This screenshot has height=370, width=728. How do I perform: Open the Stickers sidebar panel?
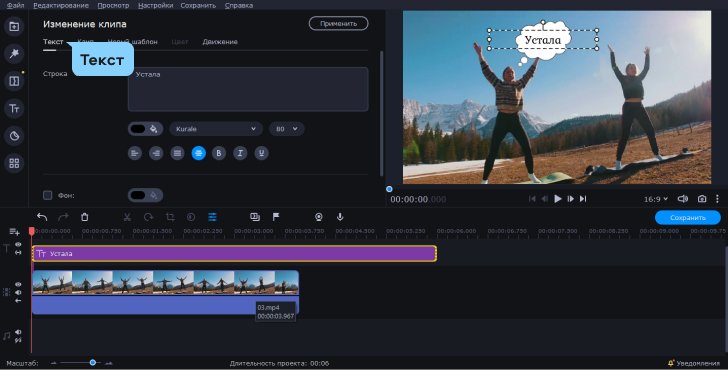coord(14,136)
